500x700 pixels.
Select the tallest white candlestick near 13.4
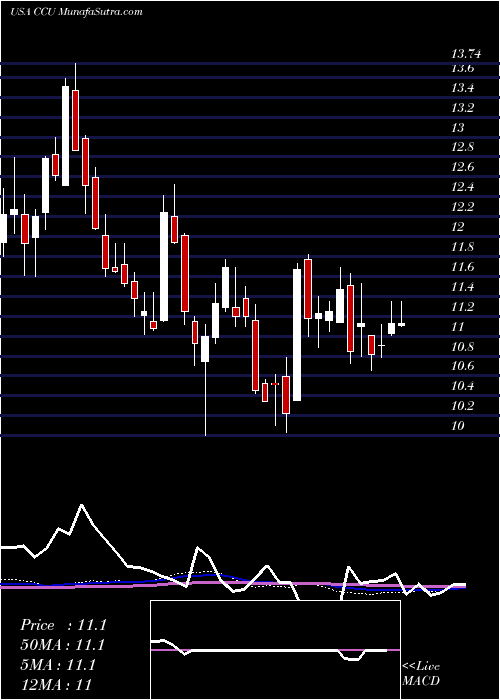(x=66, y=136)
